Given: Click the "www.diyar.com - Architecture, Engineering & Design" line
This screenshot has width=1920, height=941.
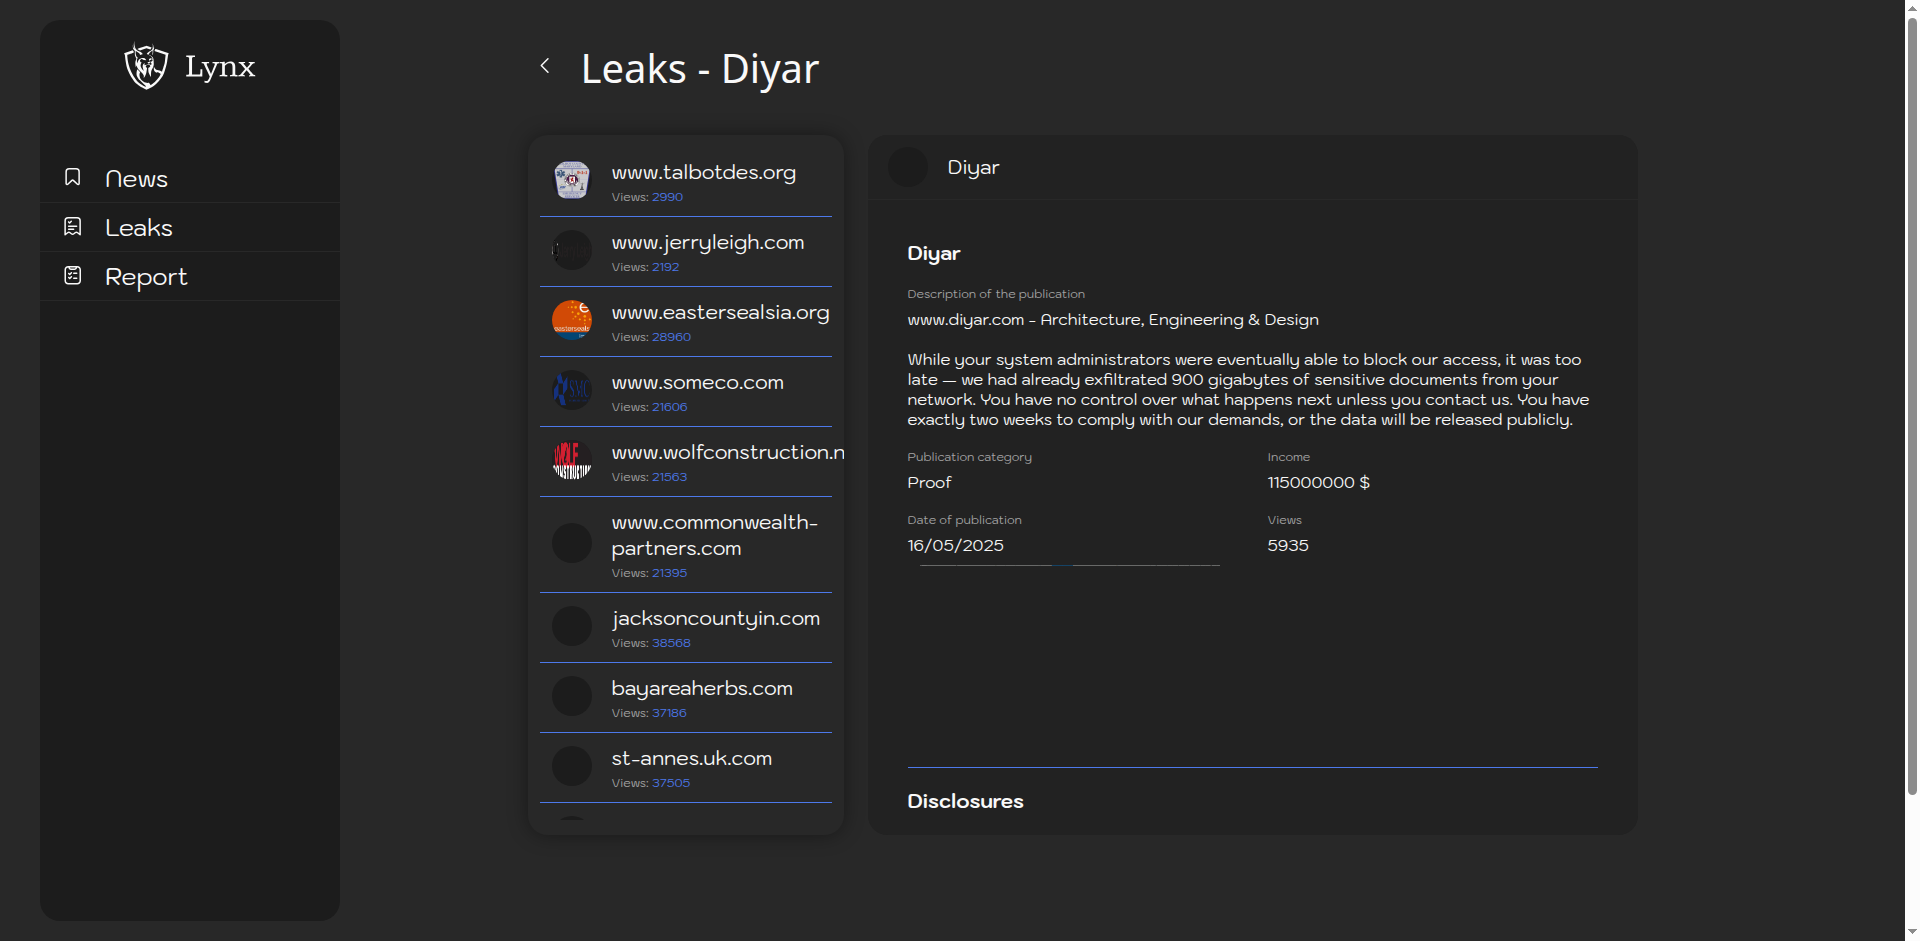Looking at the screenshot, I should pyautogui.click(x=1113, y=320).
